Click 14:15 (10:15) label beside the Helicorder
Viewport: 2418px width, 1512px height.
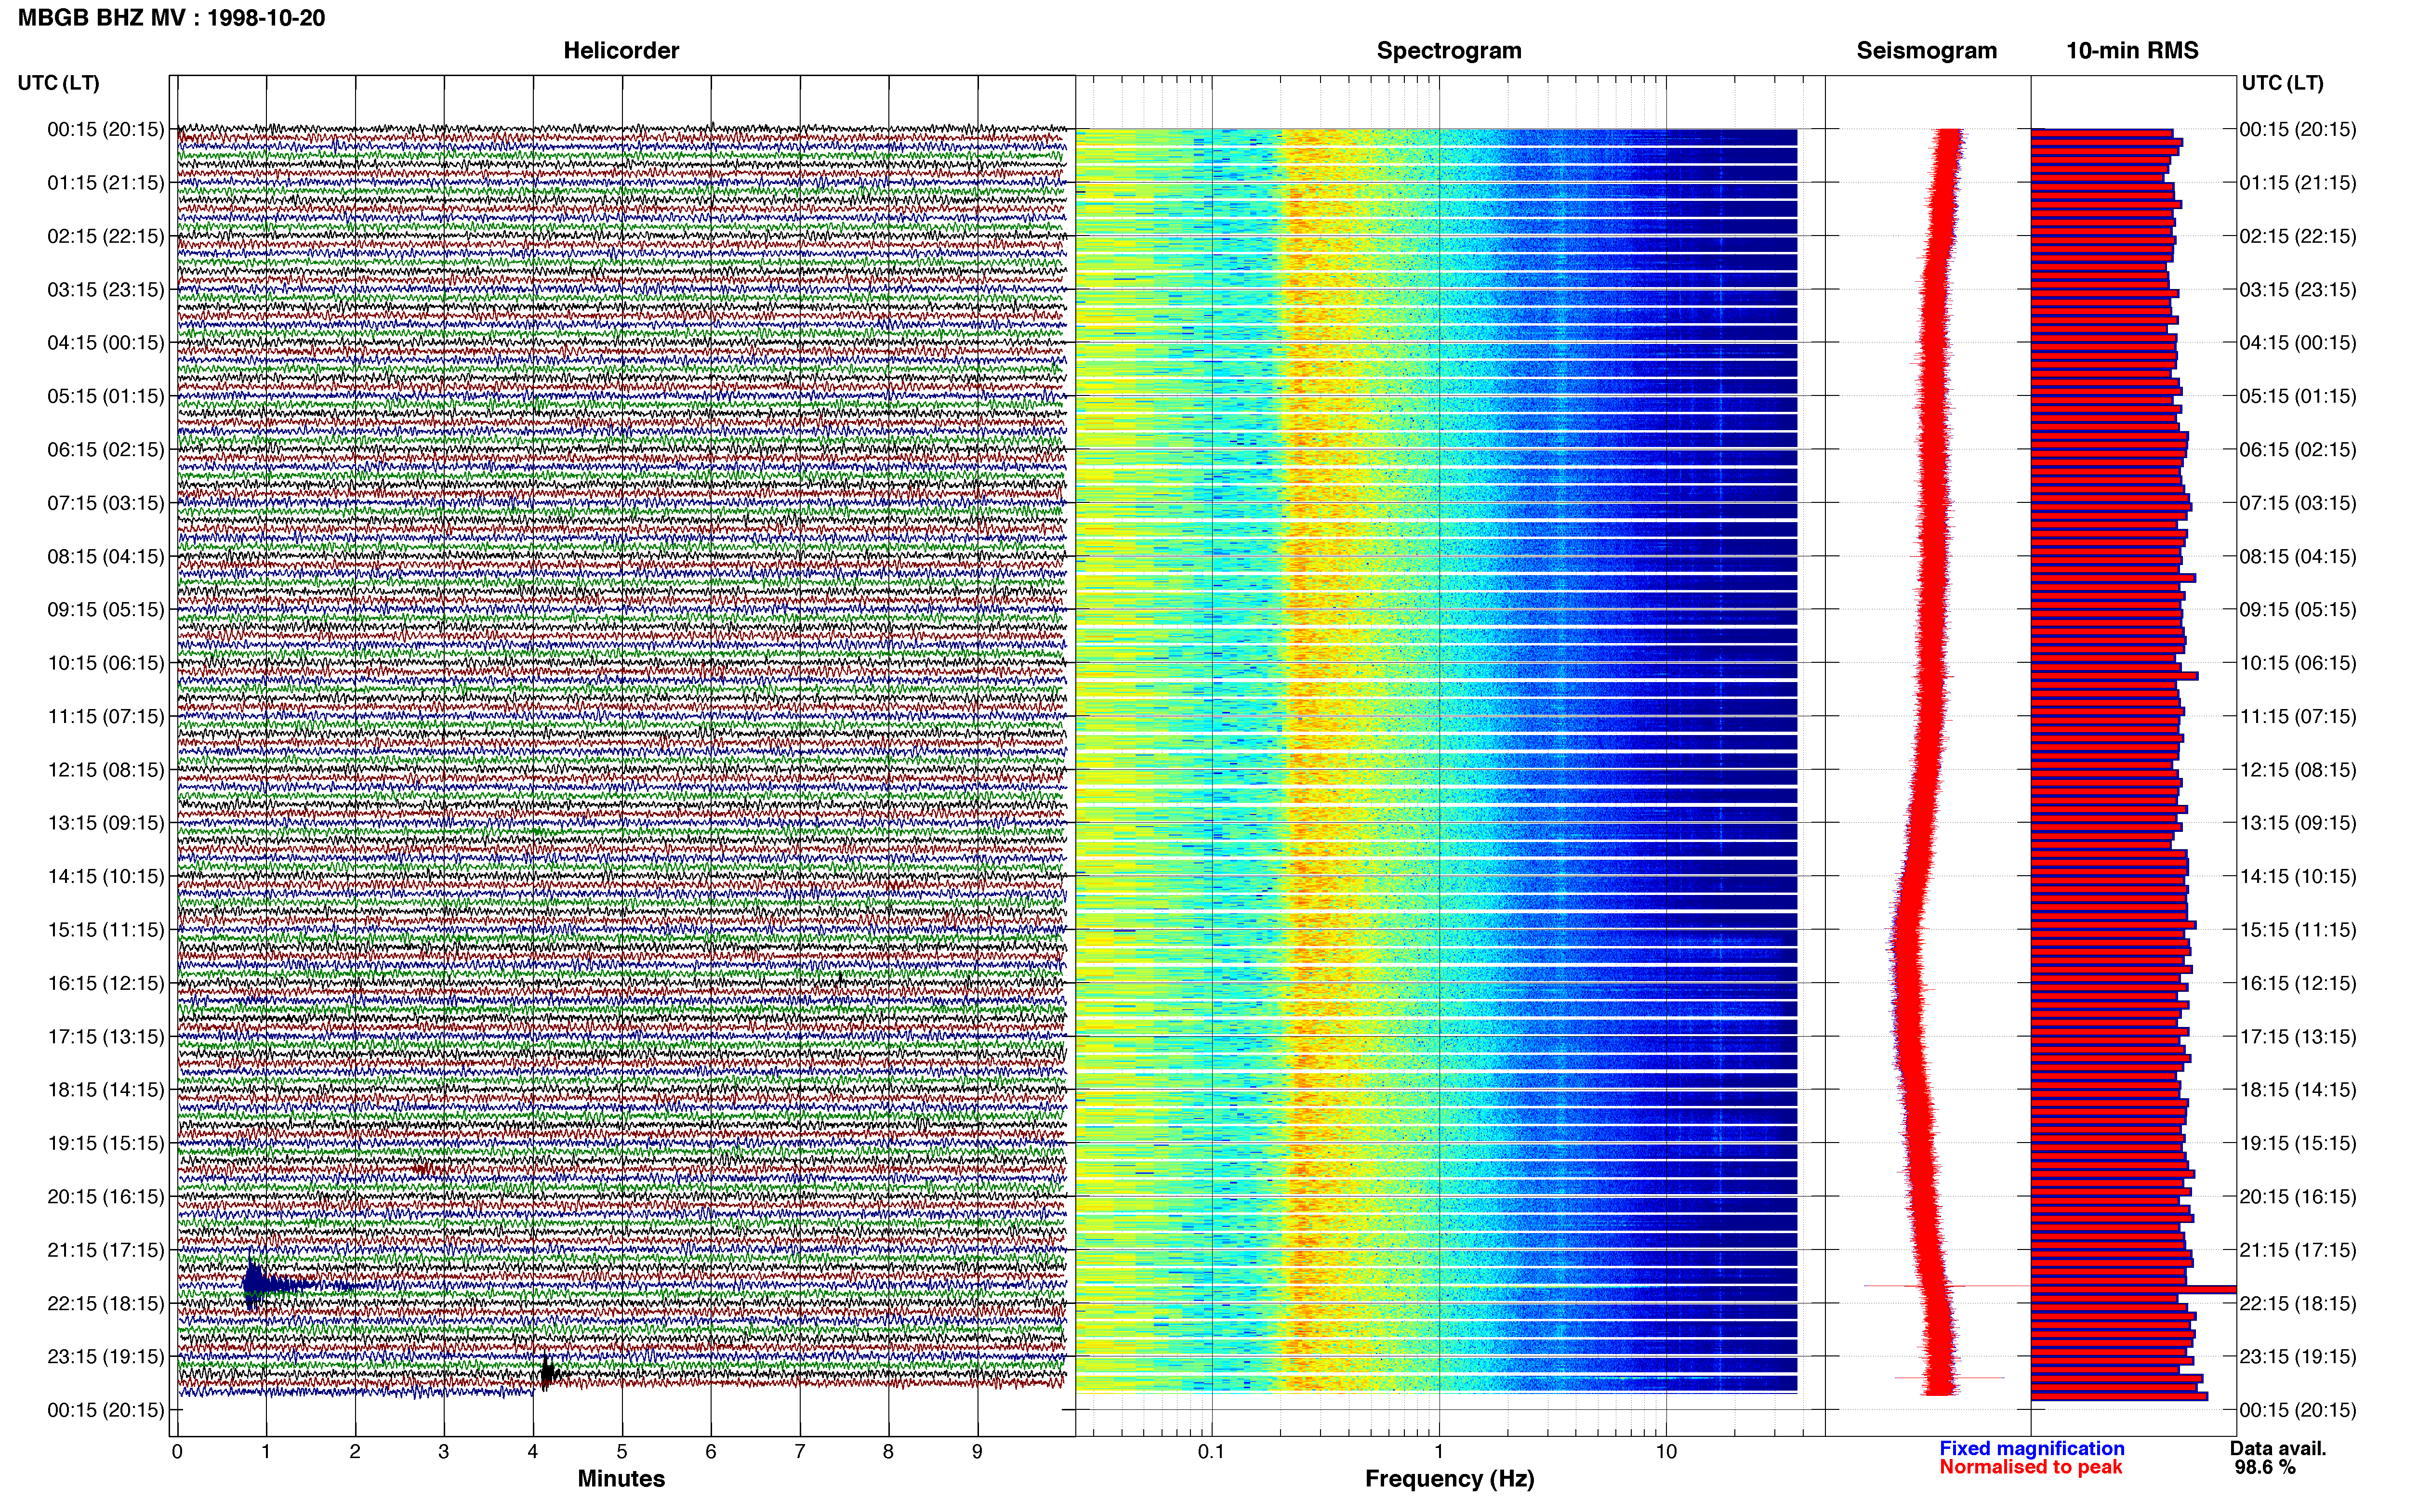click(106, 877)
